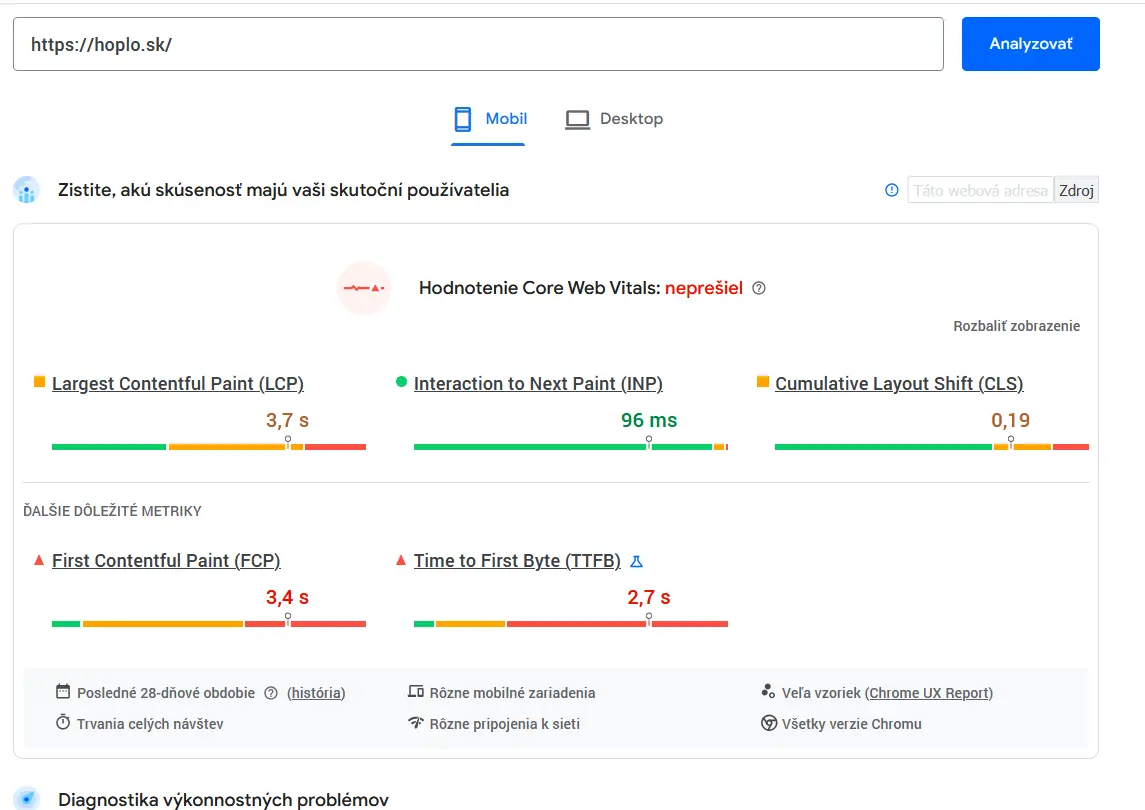
Task: Click the experimental flask icon next to TTFB
Action: tap(637, 561)
